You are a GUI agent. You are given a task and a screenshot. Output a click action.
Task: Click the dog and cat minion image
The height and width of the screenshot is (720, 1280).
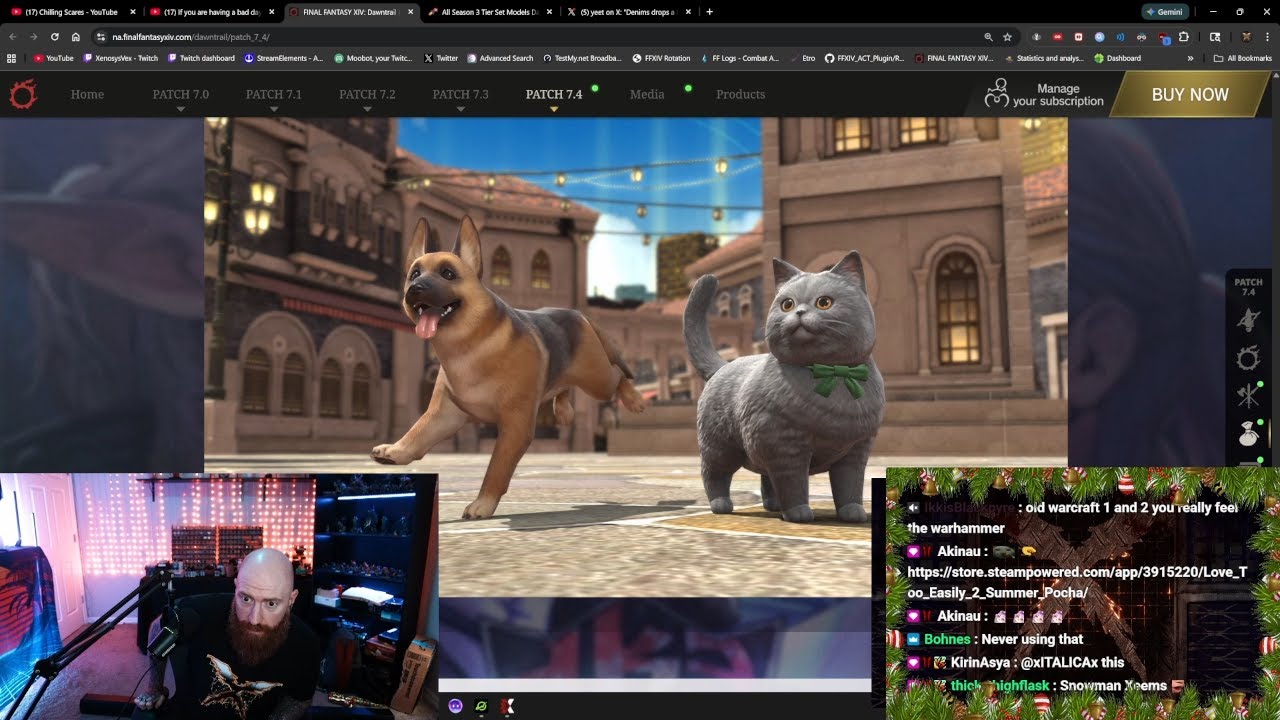coord(636,357)
